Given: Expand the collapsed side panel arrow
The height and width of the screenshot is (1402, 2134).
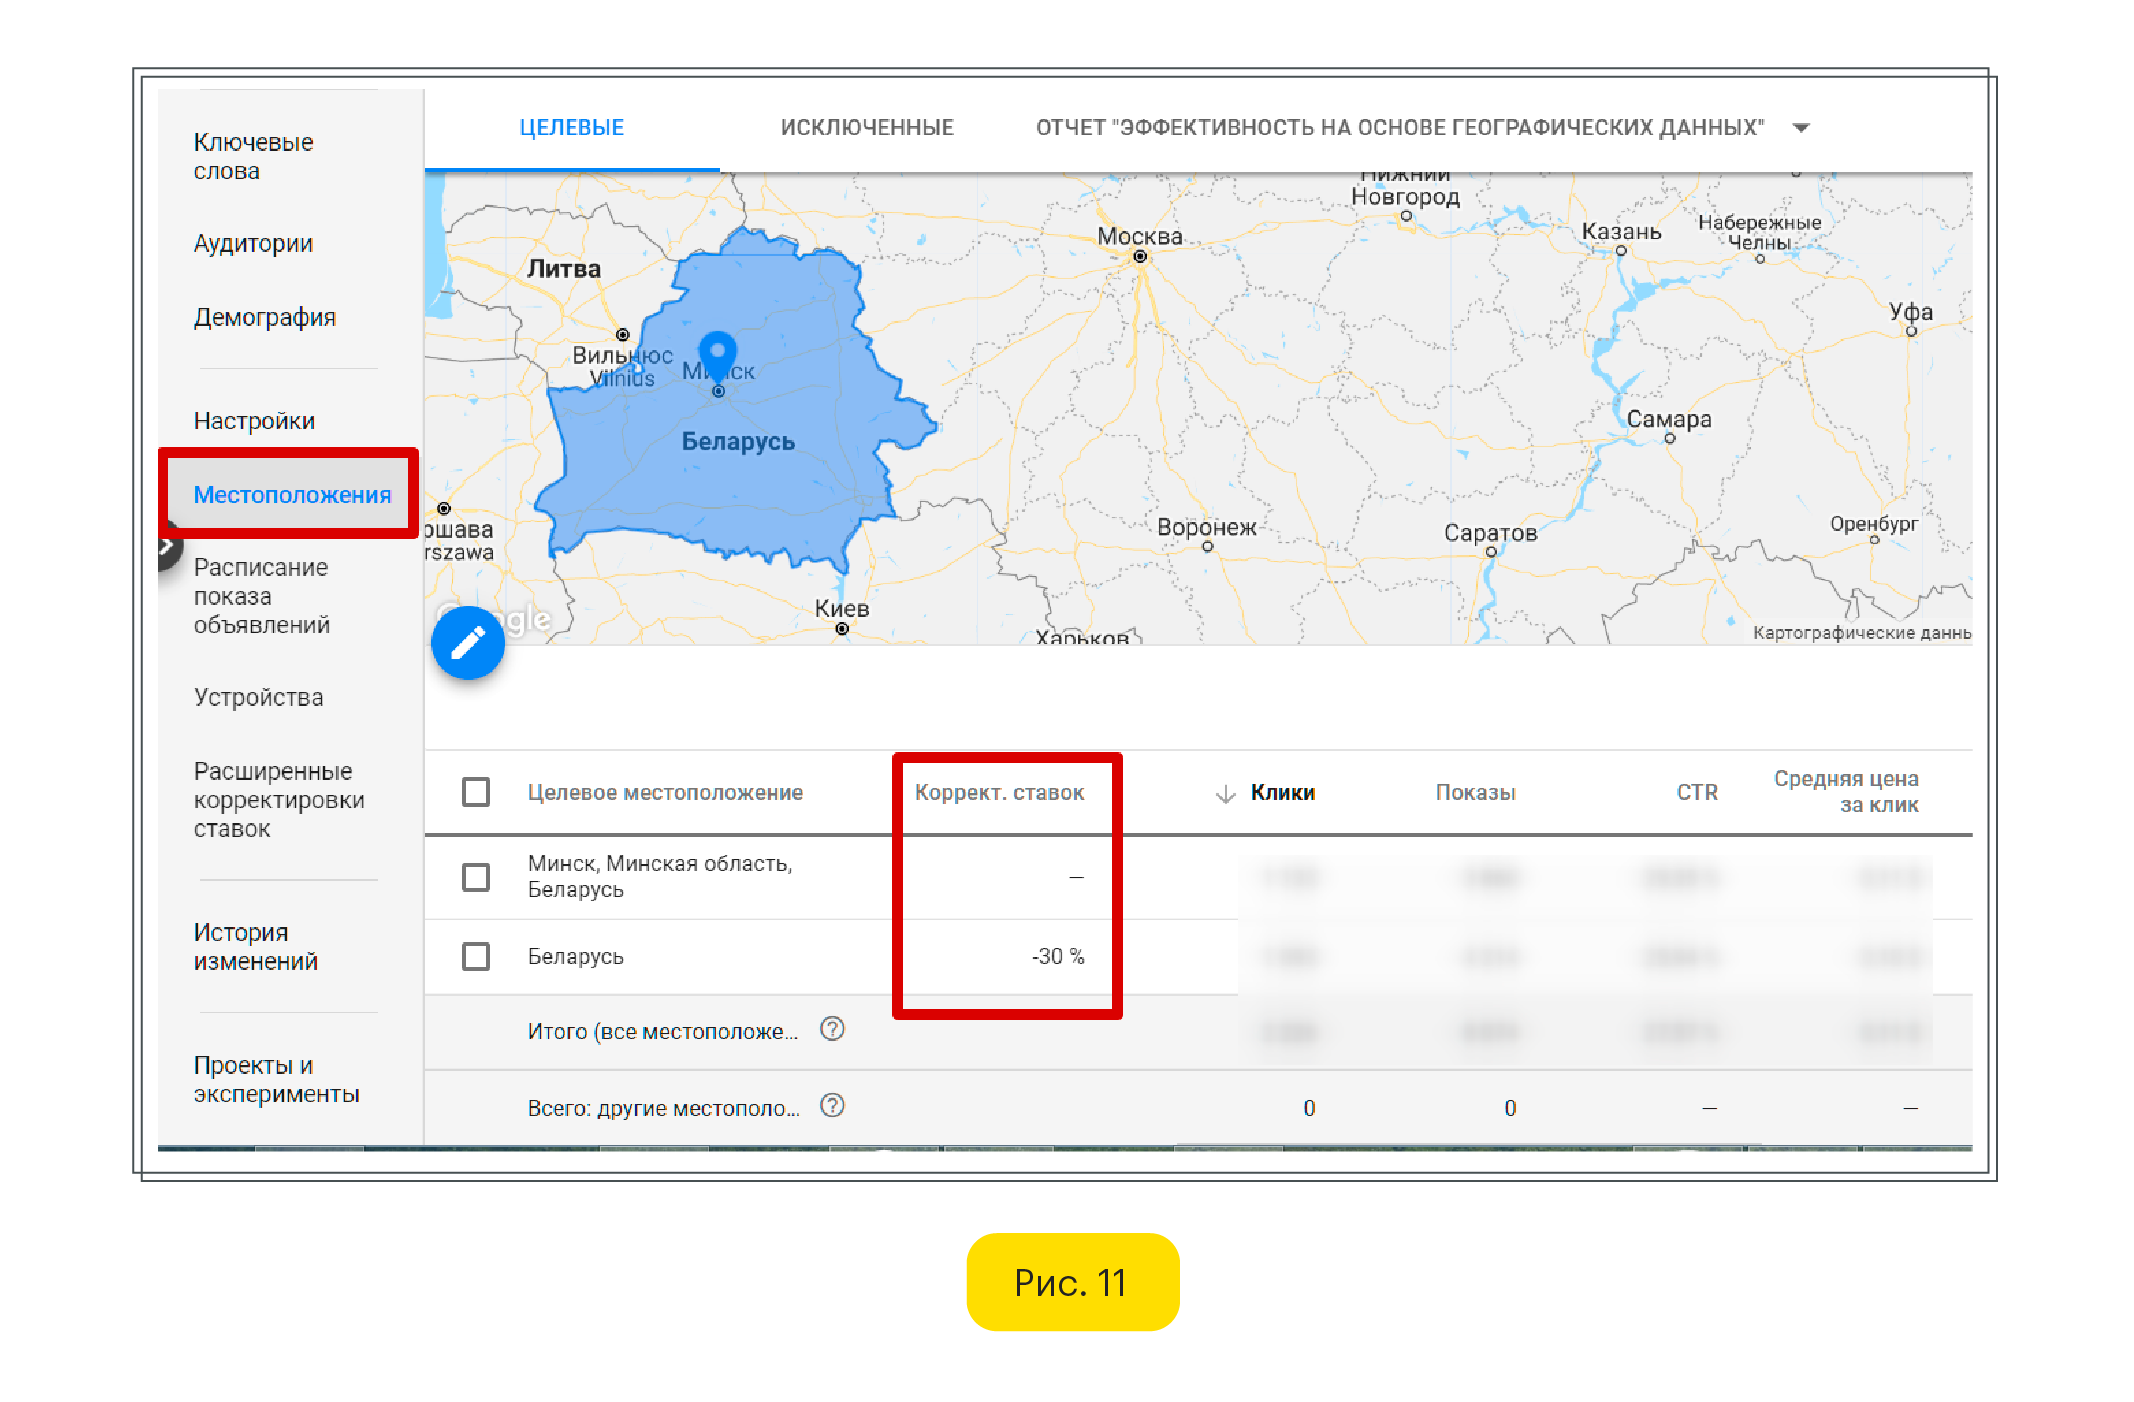Looking at the screenshot, I should coord(168,546).
